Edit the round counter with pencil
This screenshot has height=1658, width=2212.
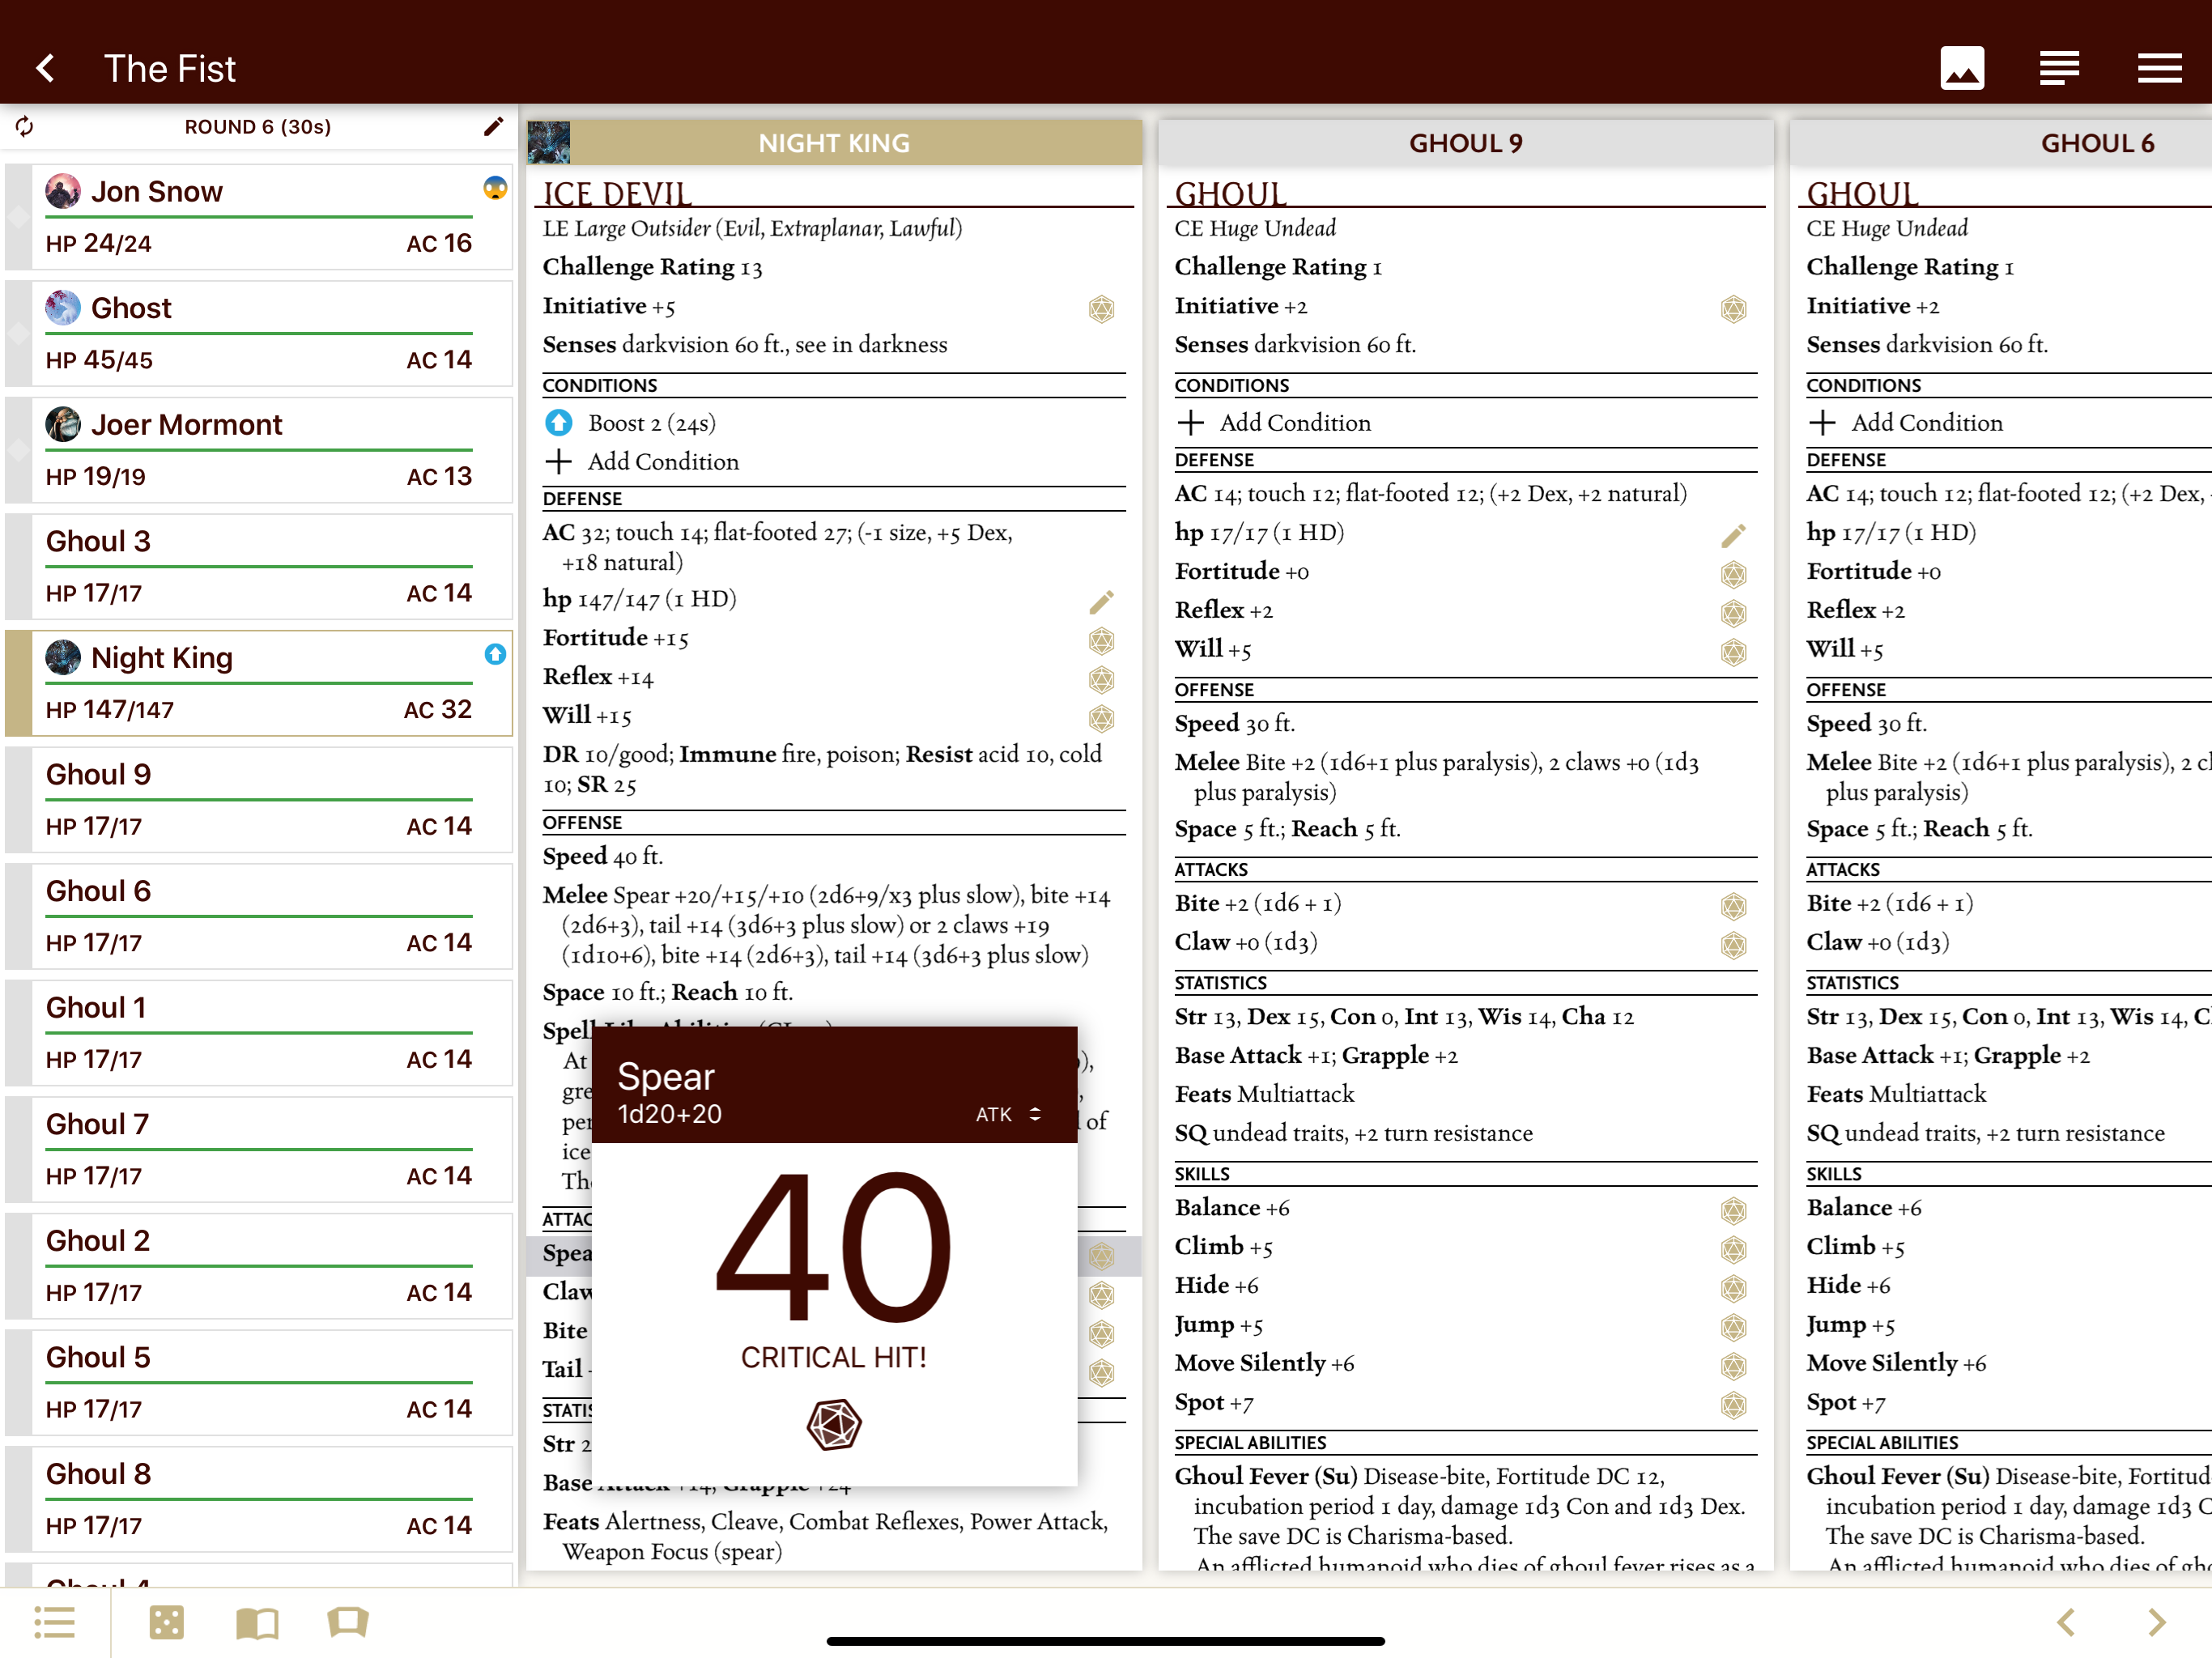point(493,127)
